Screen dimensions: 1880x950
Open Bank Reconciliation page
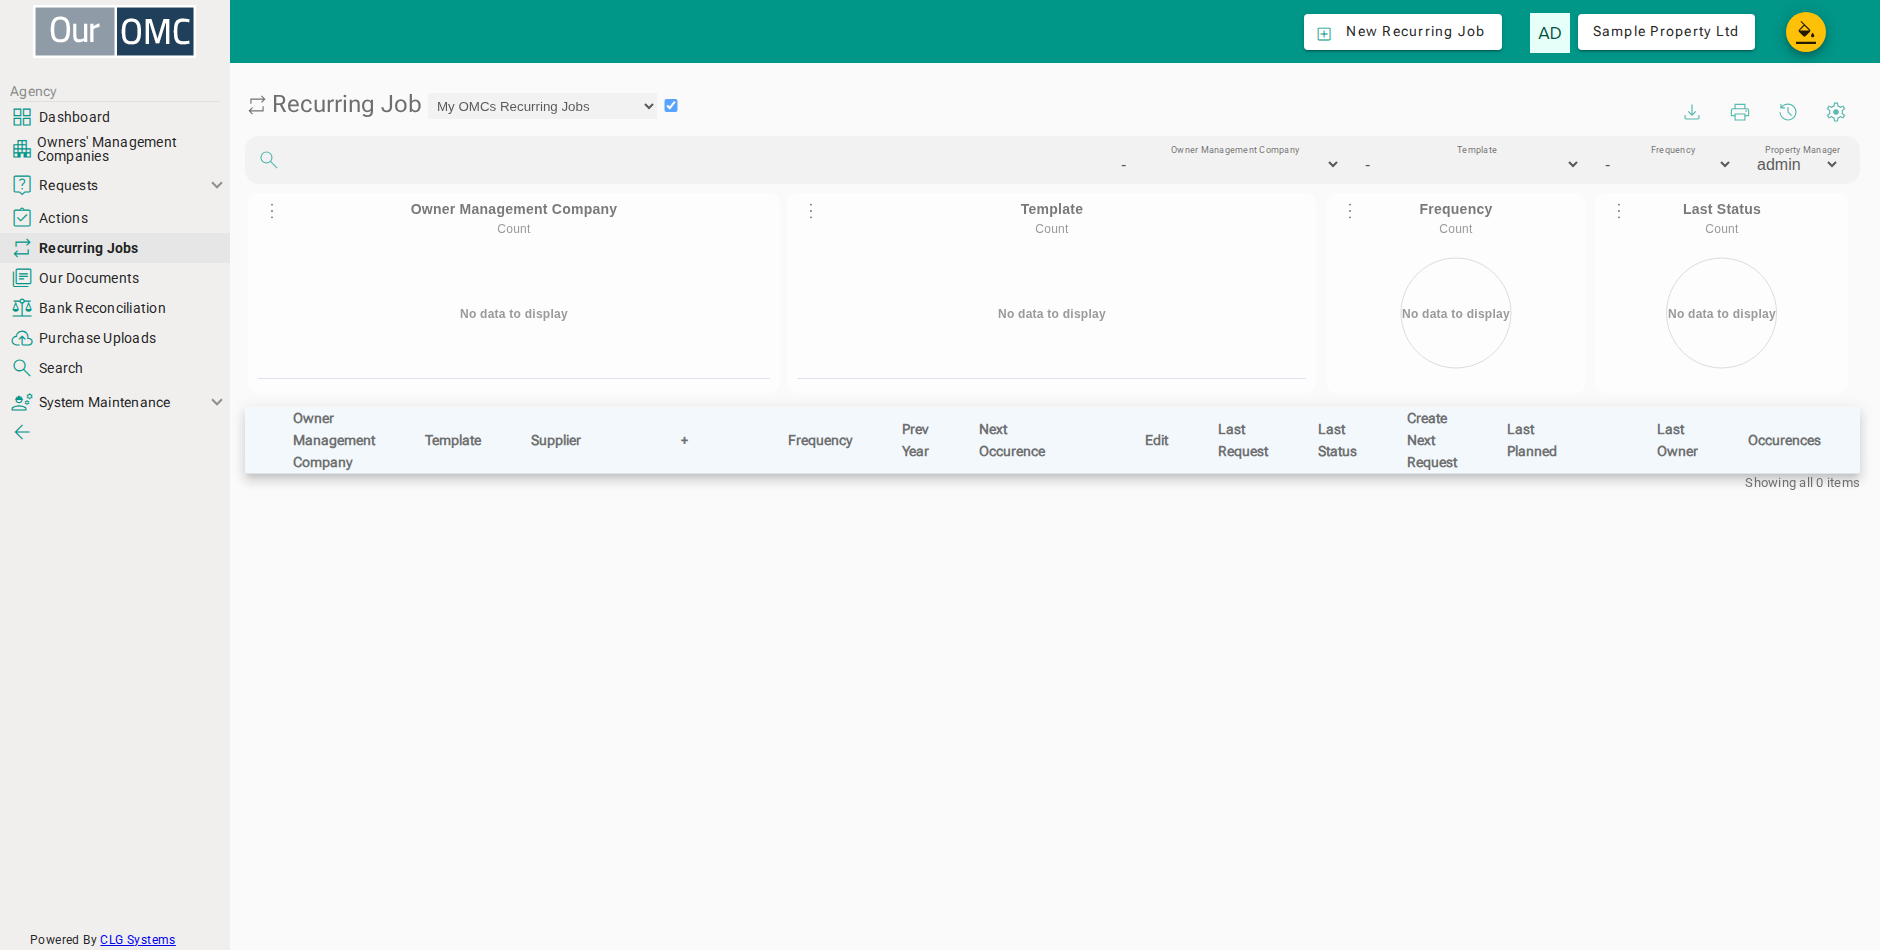[102, 308]
